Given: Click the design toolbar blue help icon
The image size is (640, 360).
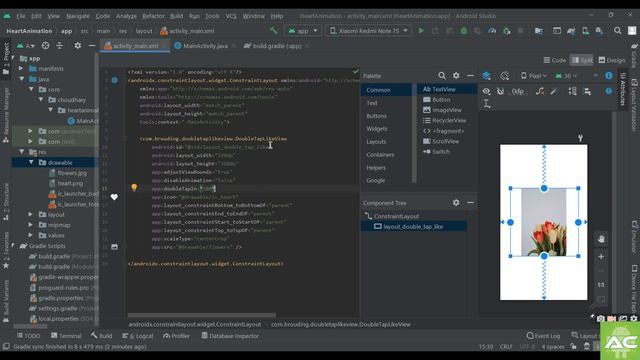Looking at the screenshot, I should (609, 91).
